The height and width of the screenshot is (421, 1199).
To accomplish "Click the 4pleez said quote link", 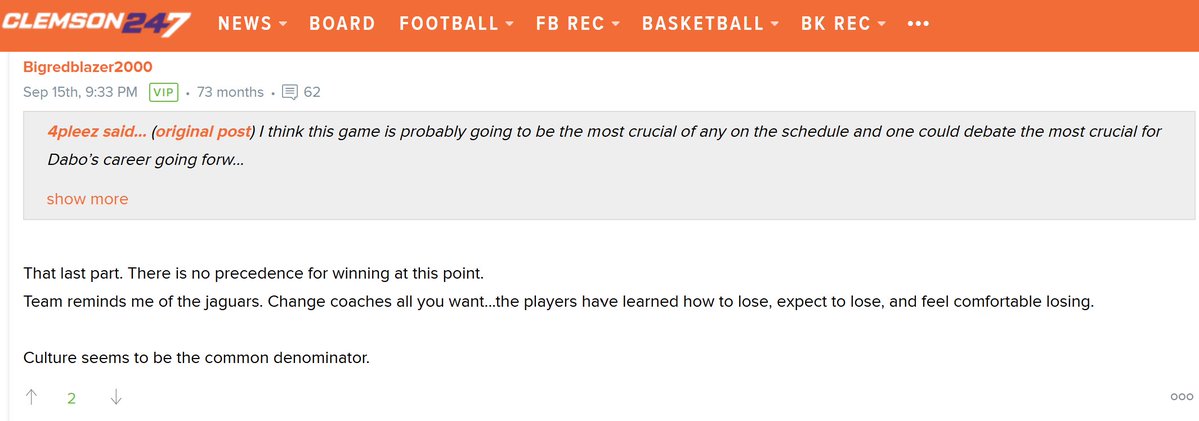I will click(96, 132).
